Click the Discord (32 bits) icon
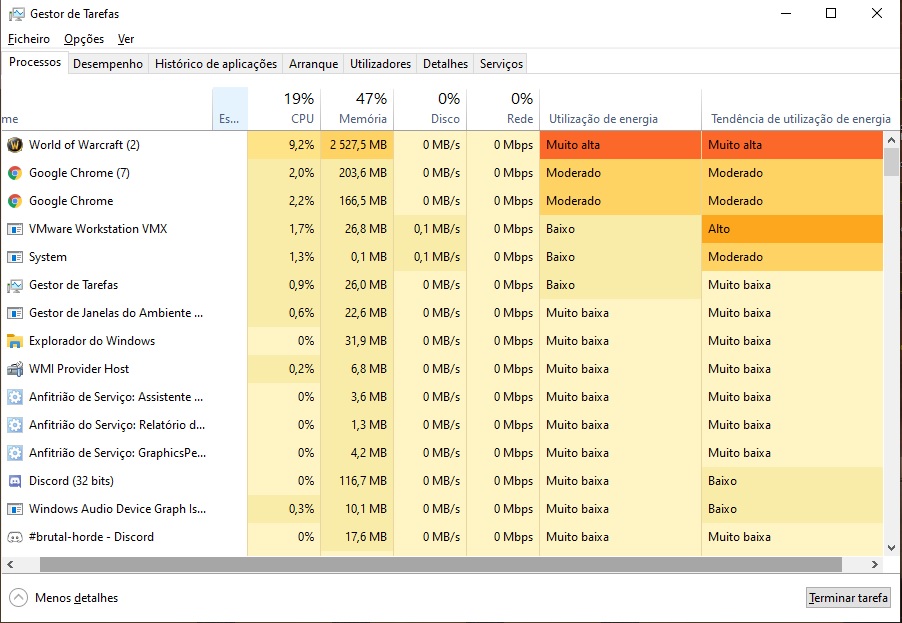This screenshot has width=902, height=623. point(15,481)
